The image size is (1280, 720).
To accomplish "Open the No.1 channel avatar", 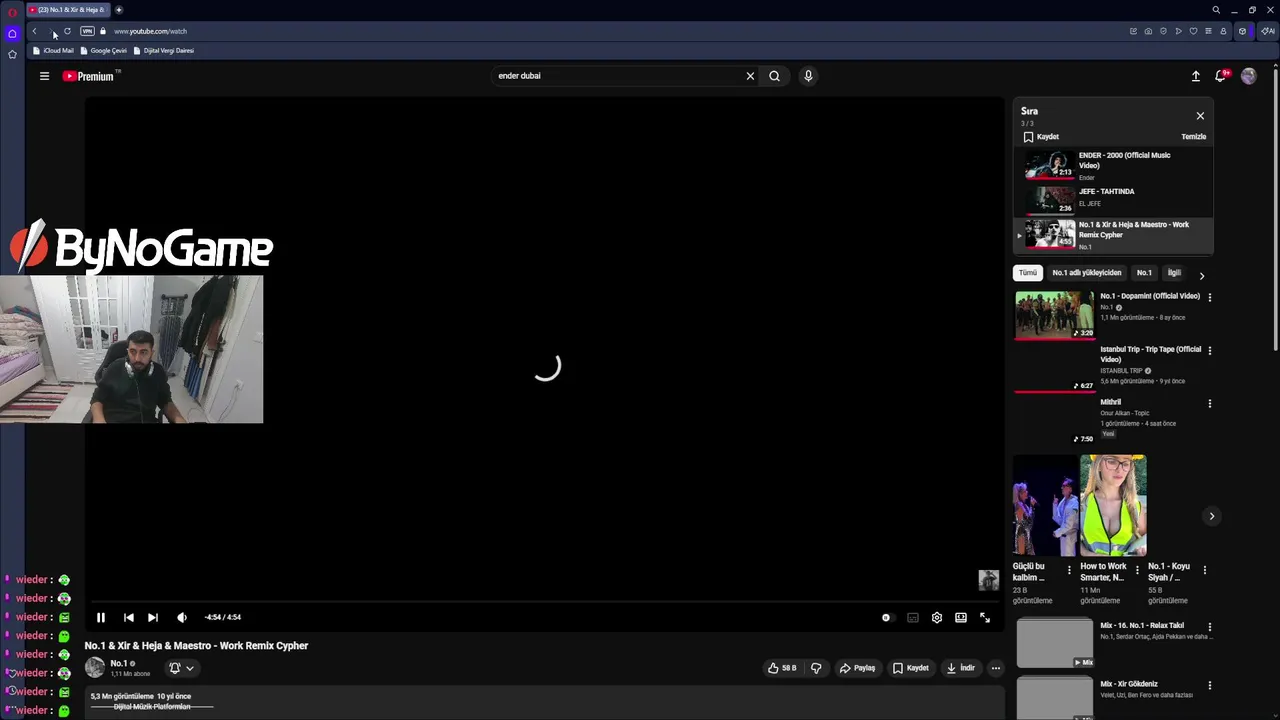I will (95, 668).
